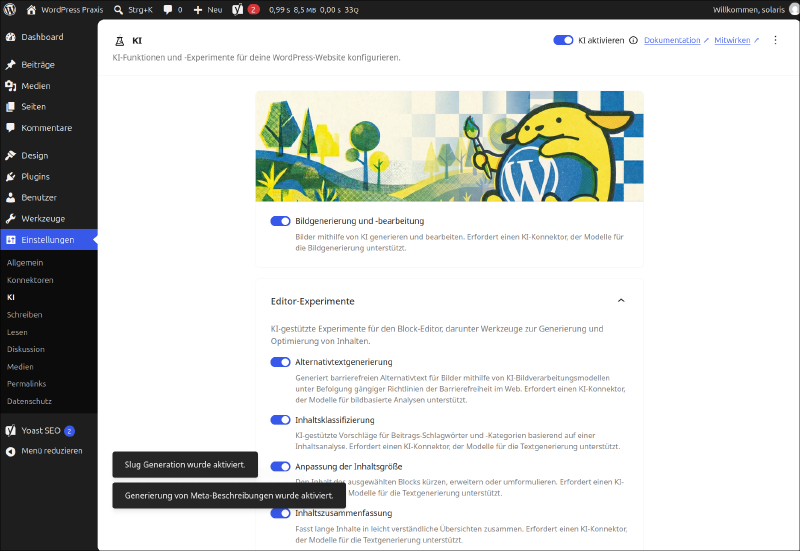
Task: Open Lesen settings submenu
Action: (17, 332)
